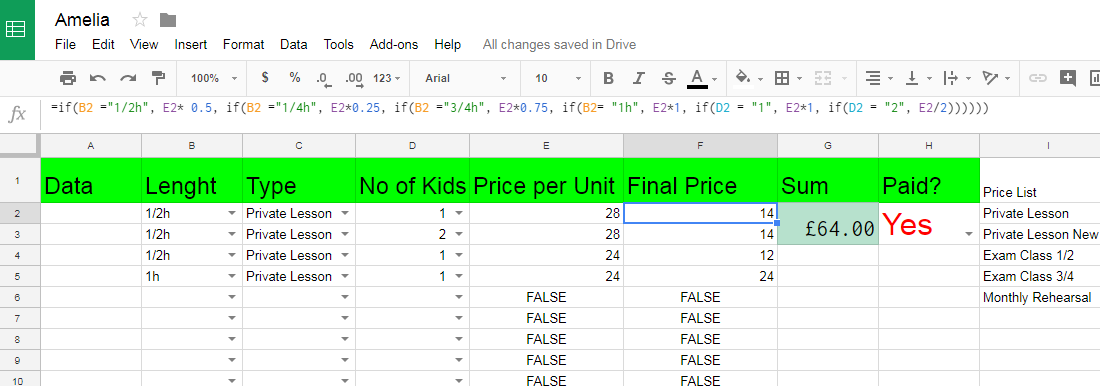Open the Lenght dropdown in row 2

point(232,213)
